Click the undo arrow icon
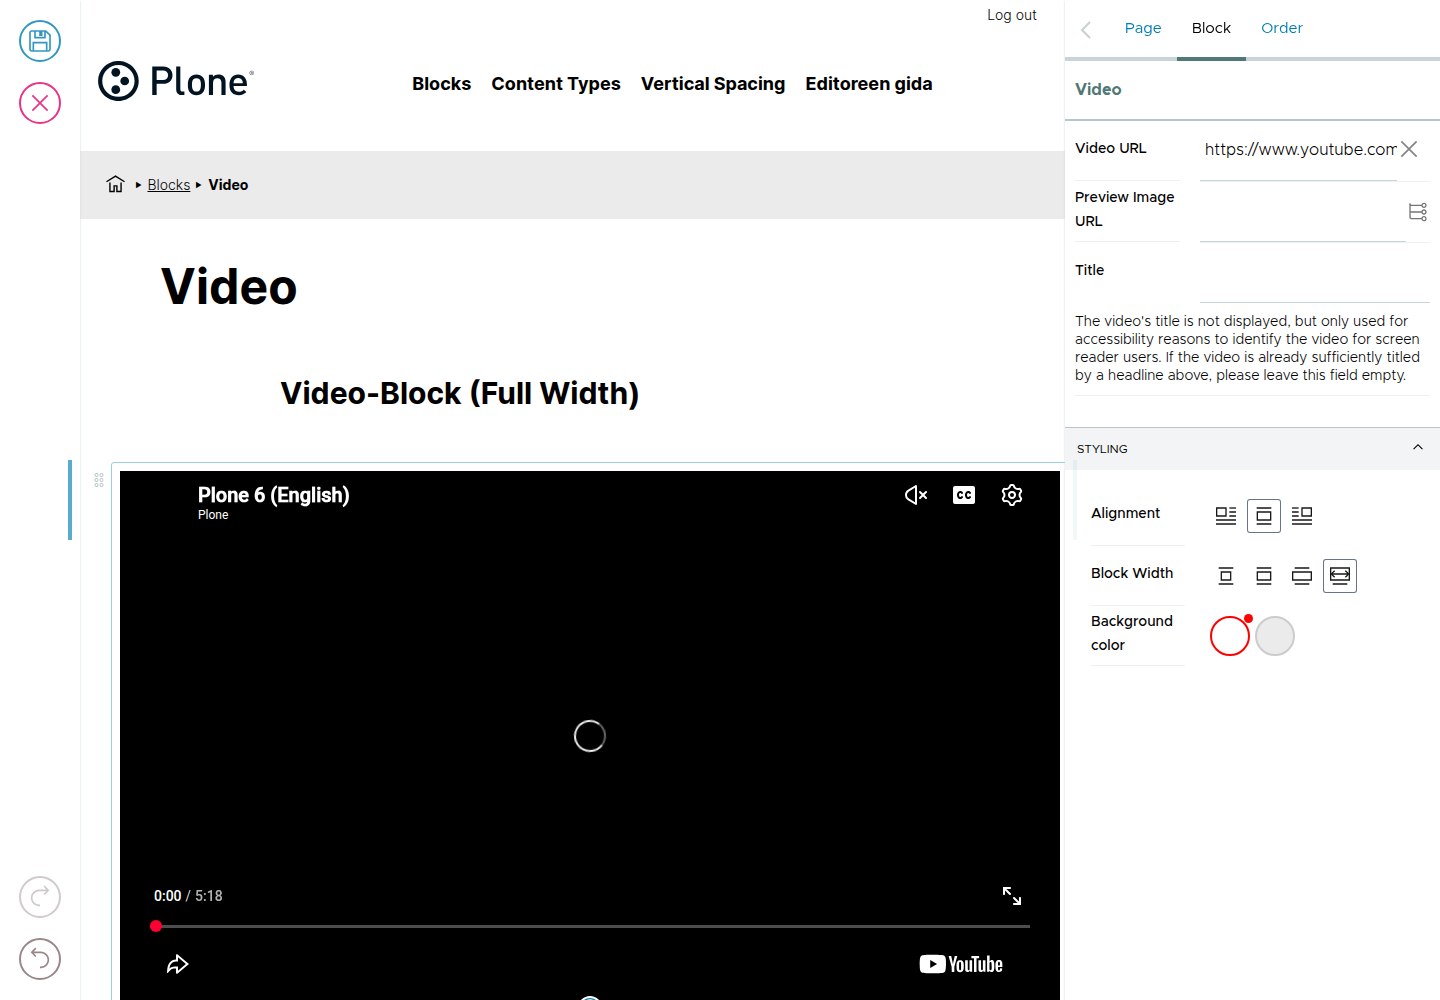The height and width of the screenshot is (1000, 1440). pyautogui.click(x=40, y=959)
